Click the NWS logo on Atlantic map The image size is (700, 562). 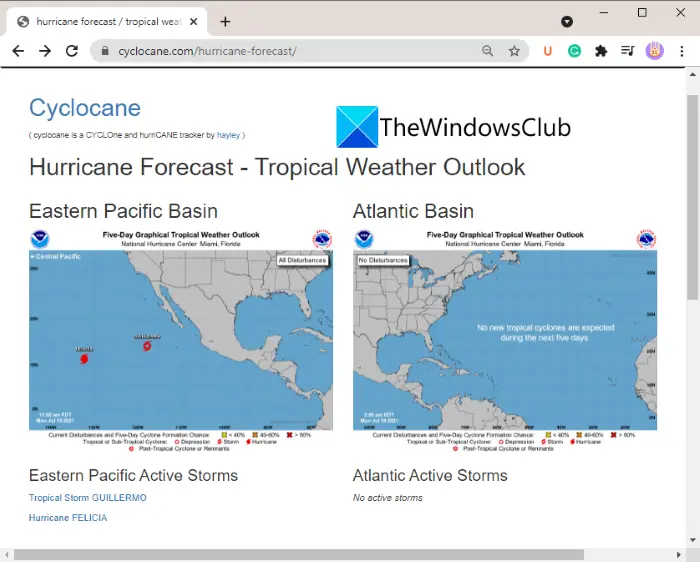[x=646, y=239]
